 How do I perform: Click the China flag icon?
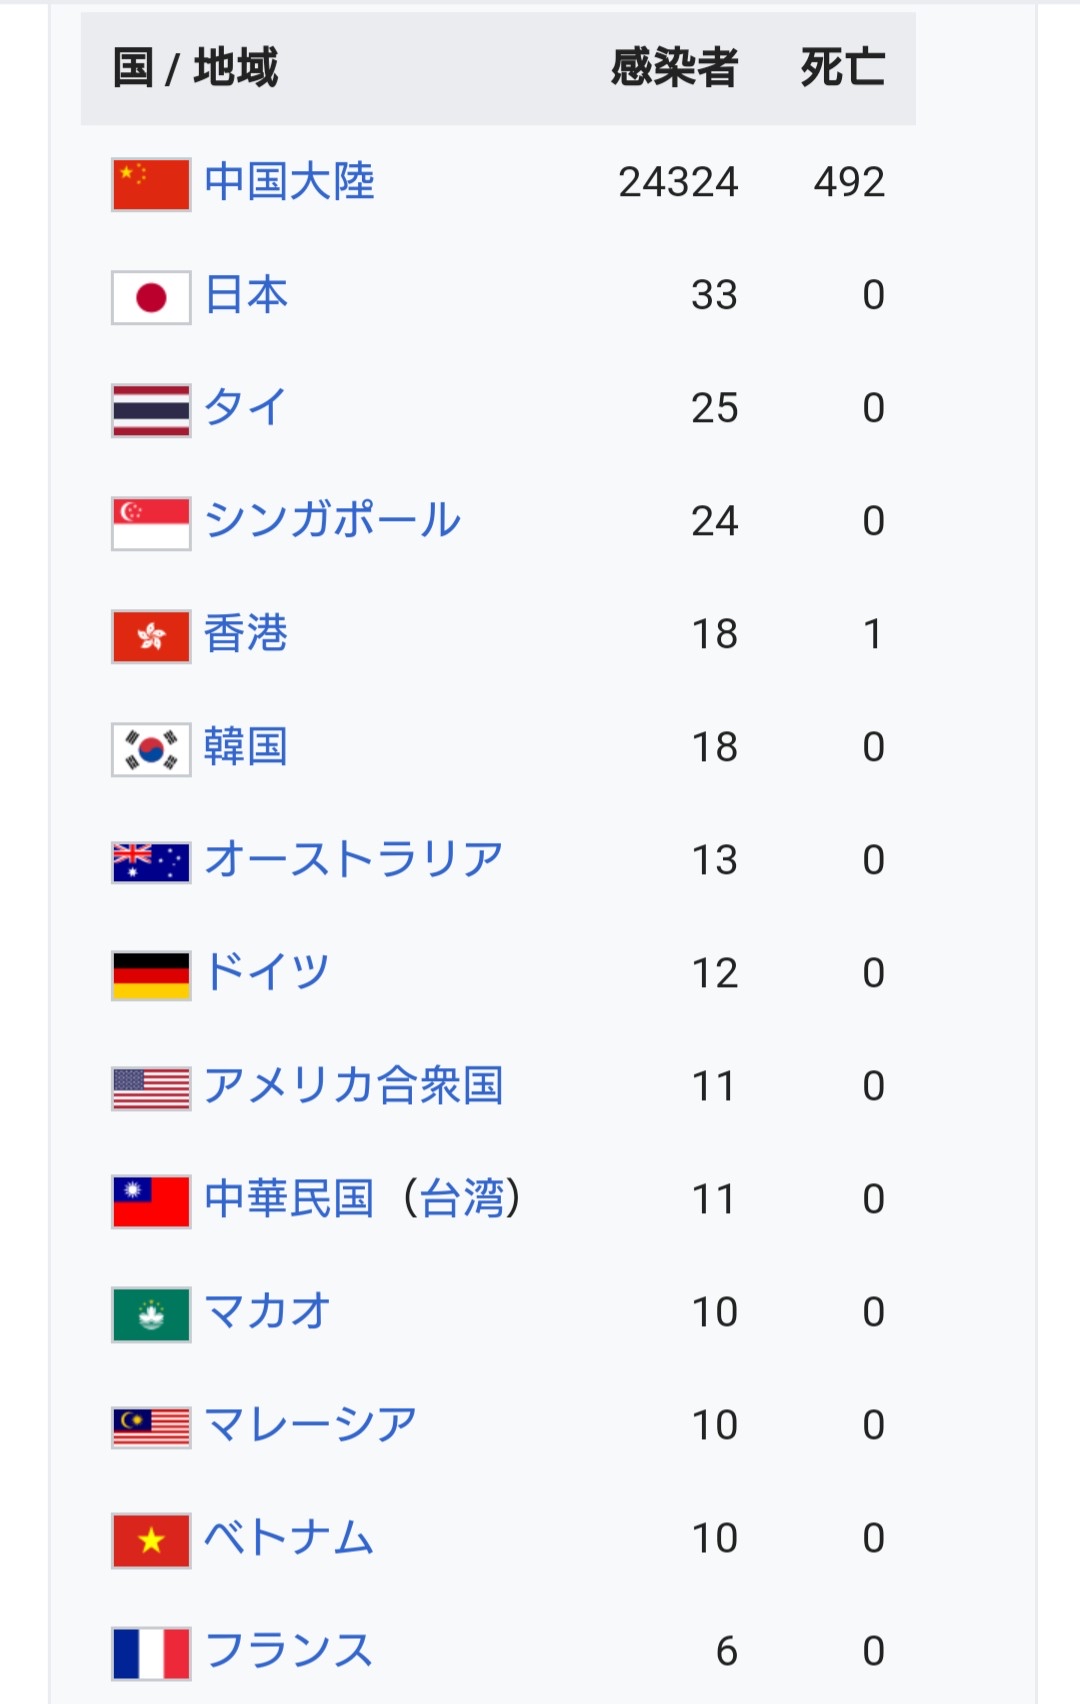coord(151,185)
